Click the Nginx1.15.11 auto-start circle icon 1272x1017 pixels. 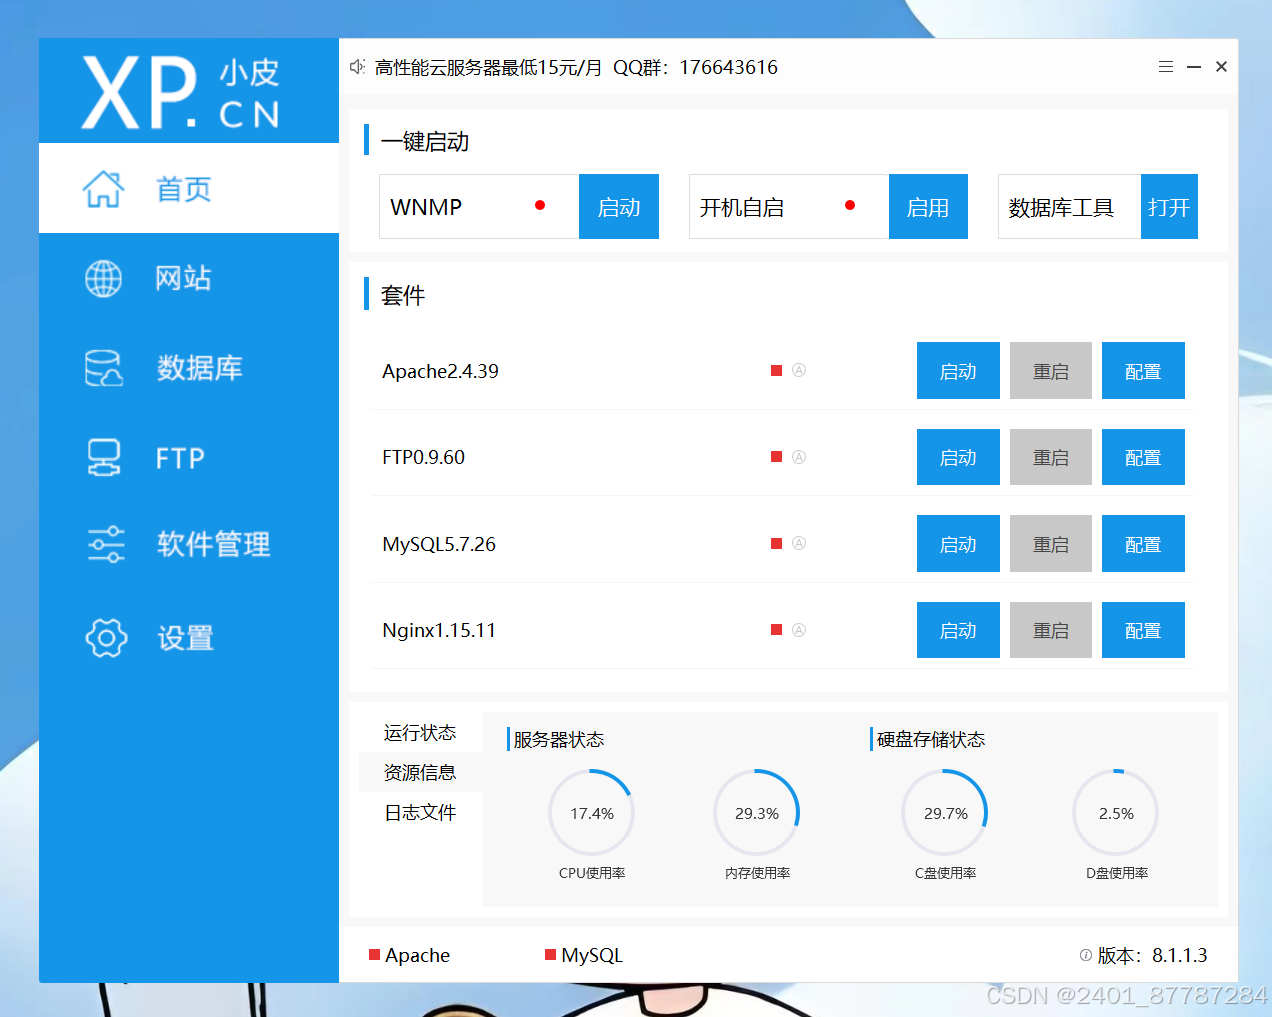click(799, 630)
